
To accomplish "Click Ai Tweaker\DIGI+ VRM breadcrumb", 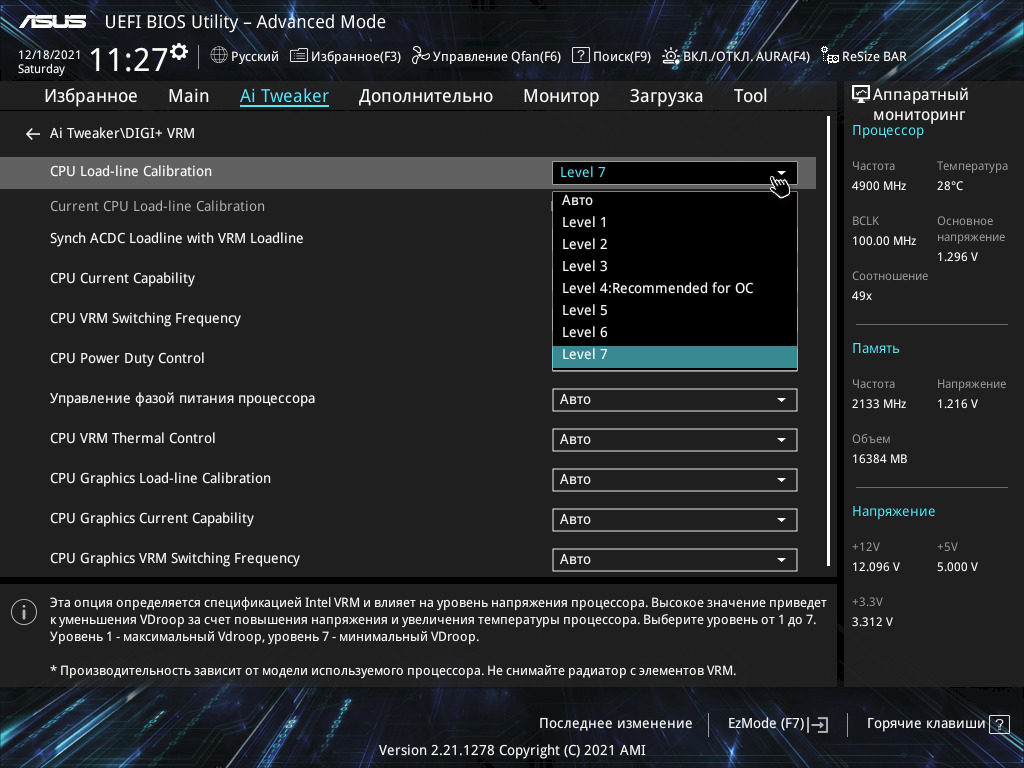I will (x=122, y=133).
